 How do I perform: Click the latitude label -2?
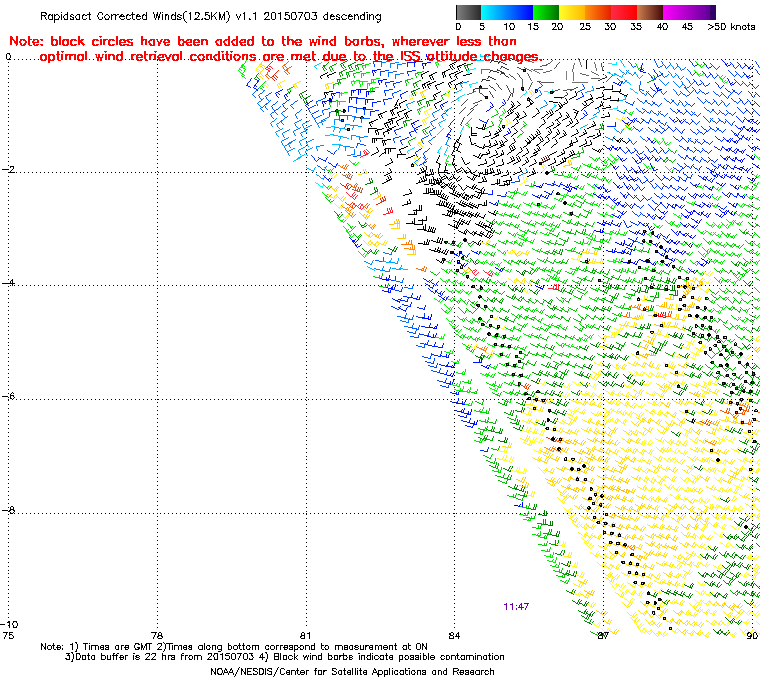click(x=8, y=169)
